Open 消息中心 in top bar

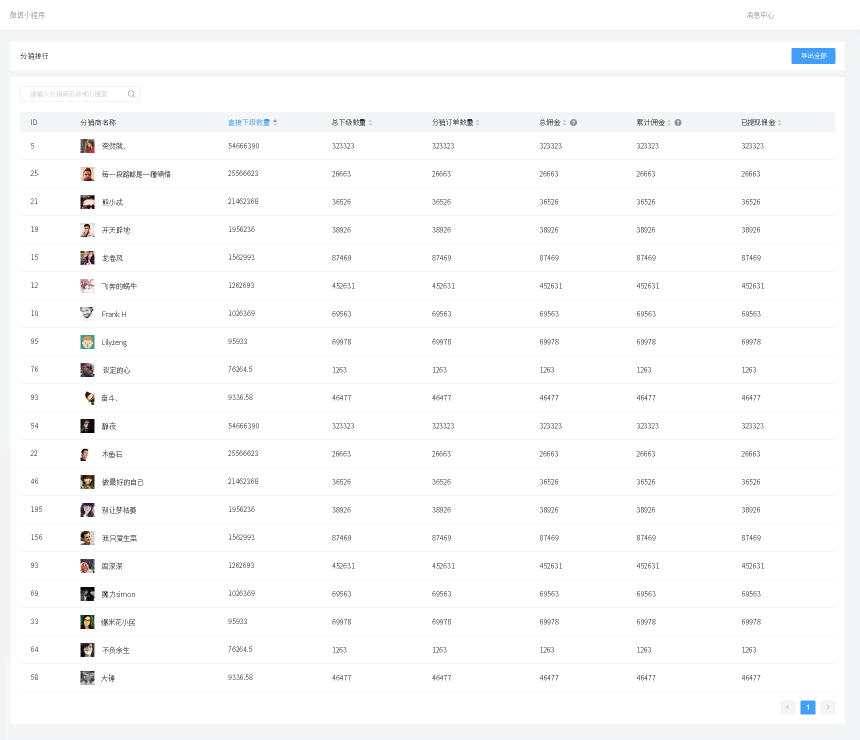click(760, 15)
